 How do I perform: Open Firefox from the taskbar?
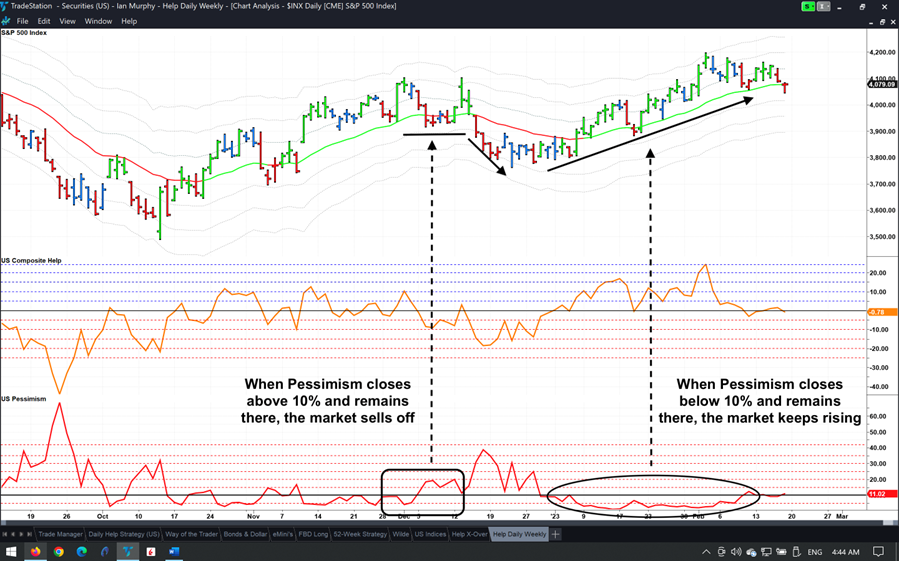[36, 551]
